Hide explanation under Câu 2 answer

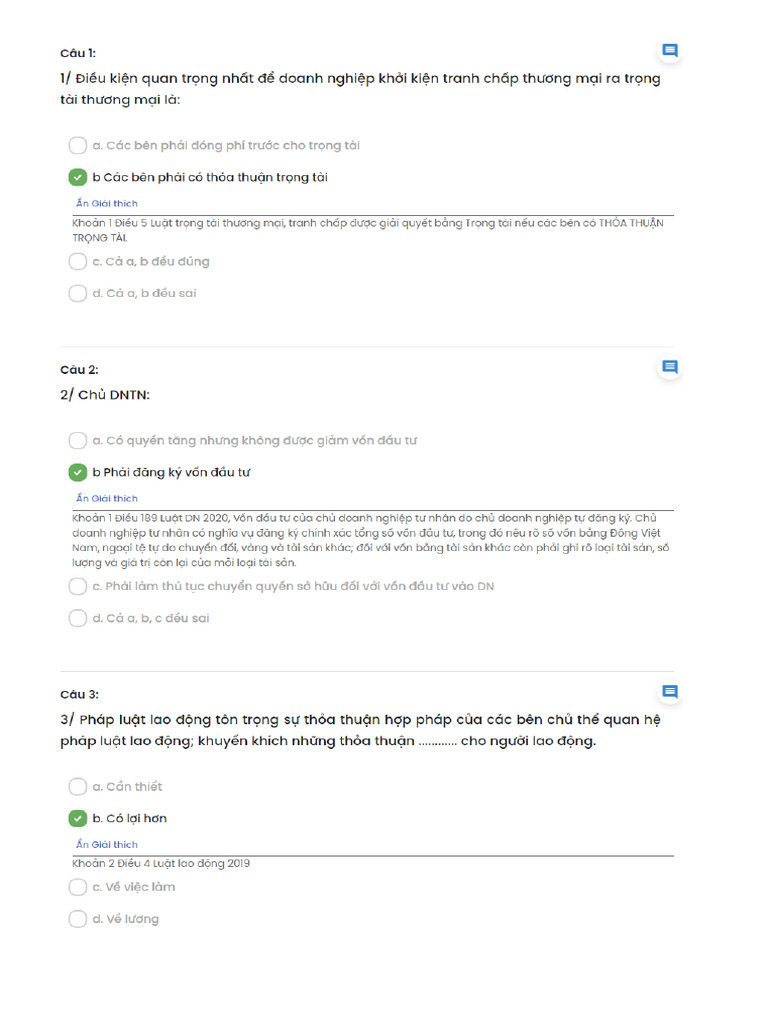tap(107, 498)
